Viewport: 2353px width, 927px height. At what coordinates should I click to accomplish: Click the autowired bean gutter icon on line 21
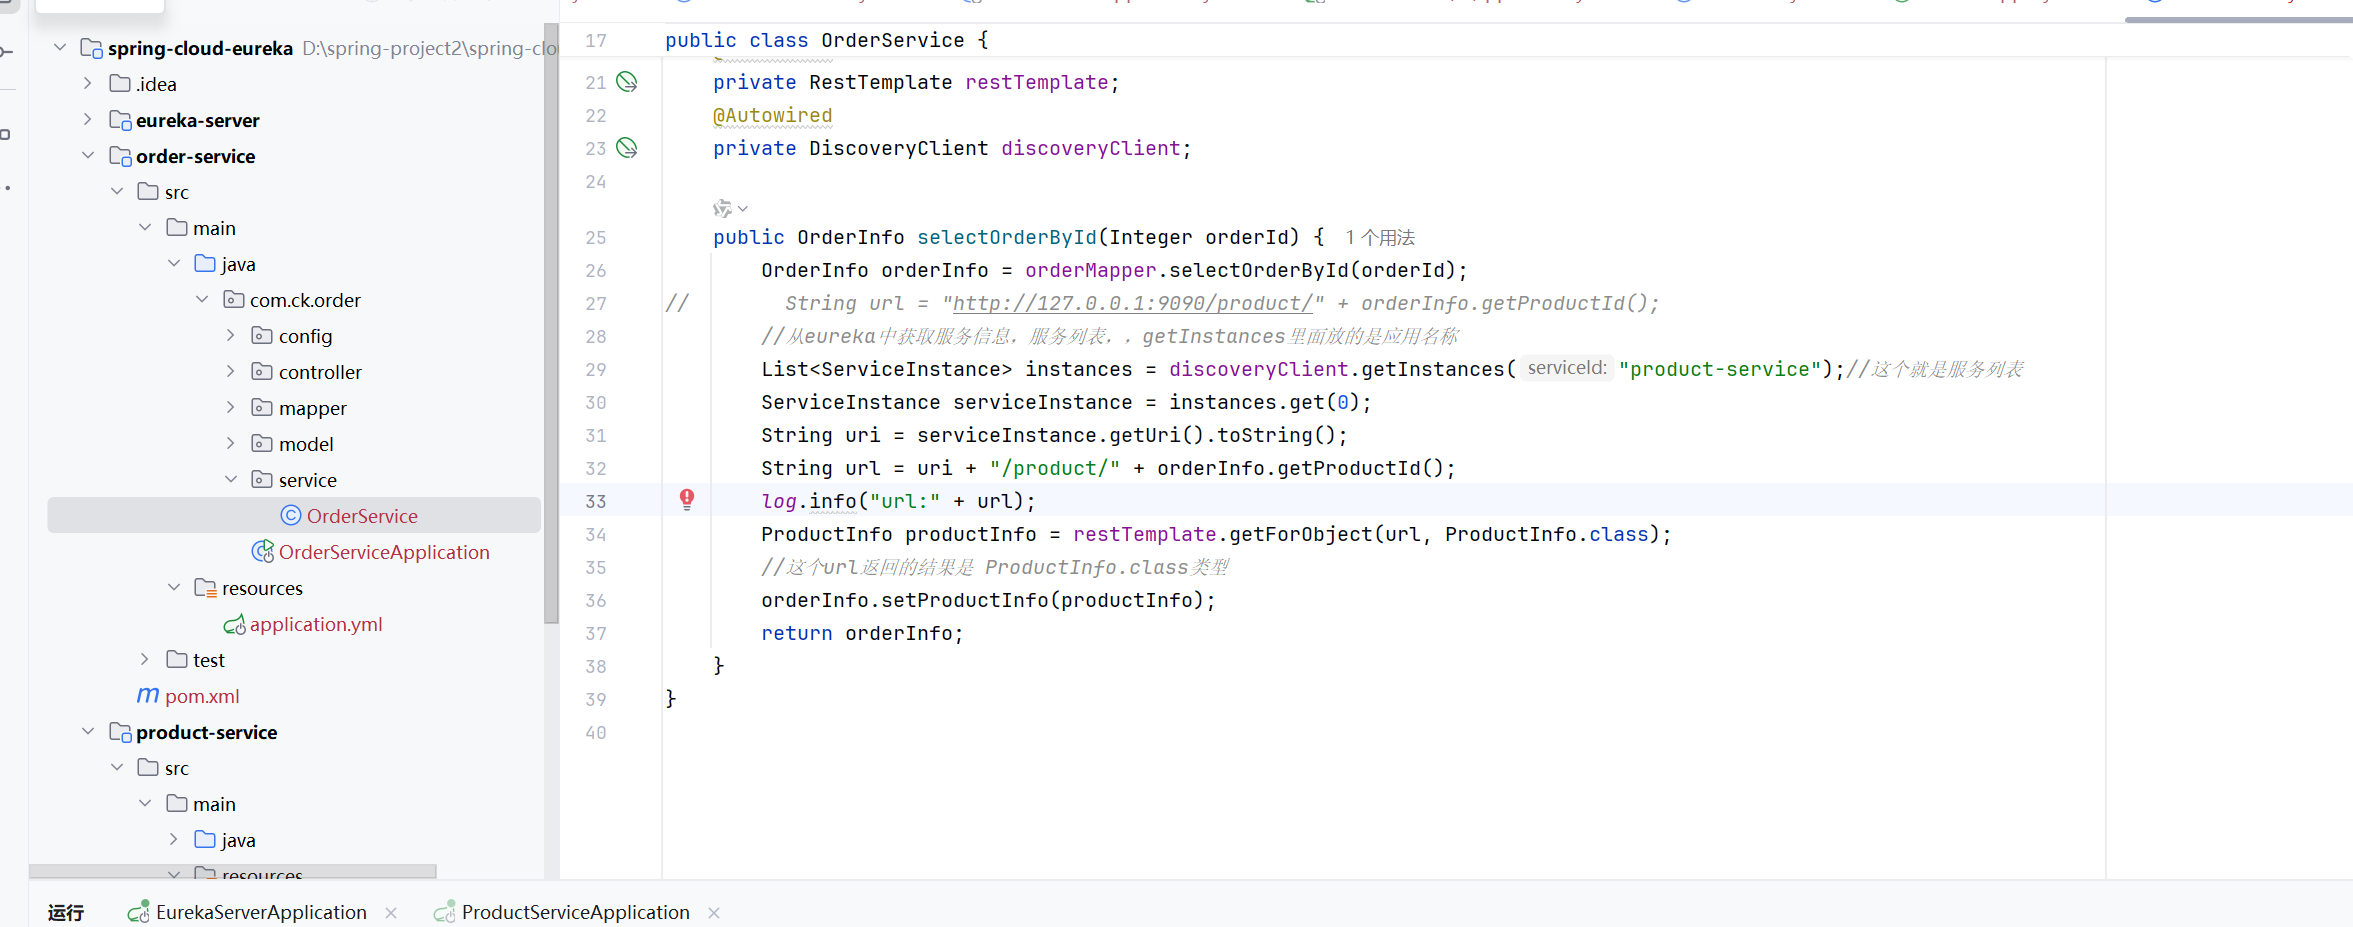coord(627,82)
